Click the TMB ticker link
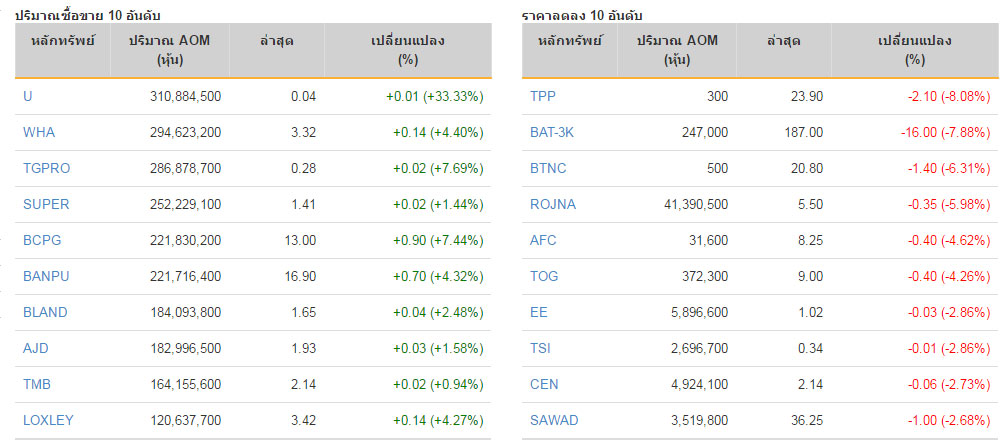 pos(37,384)
